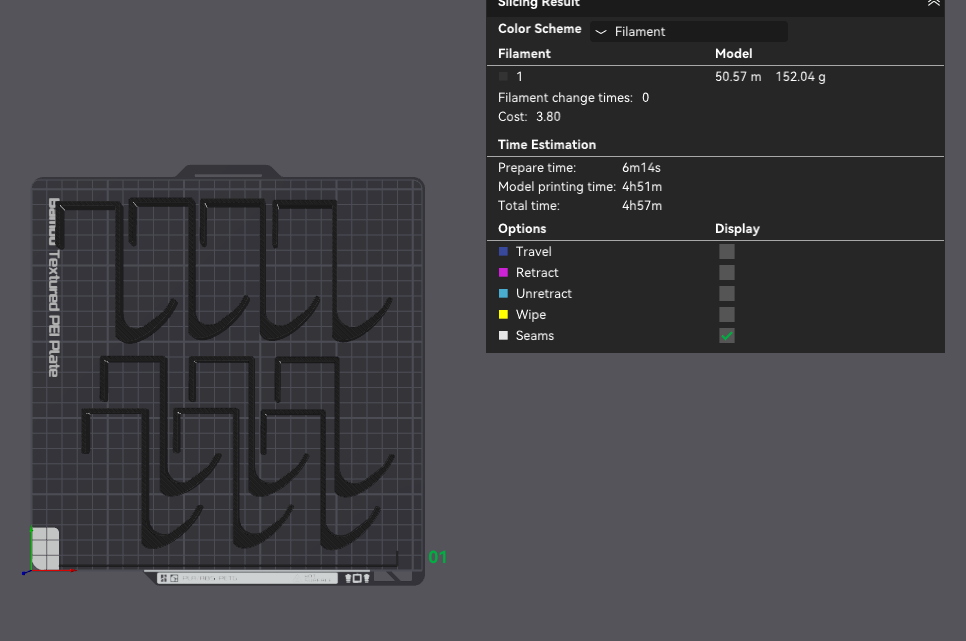Image resolution: width=966 pixels, height=641 pixels.
Task: Enable Wipe display checkbox
Action: (727, 314)
